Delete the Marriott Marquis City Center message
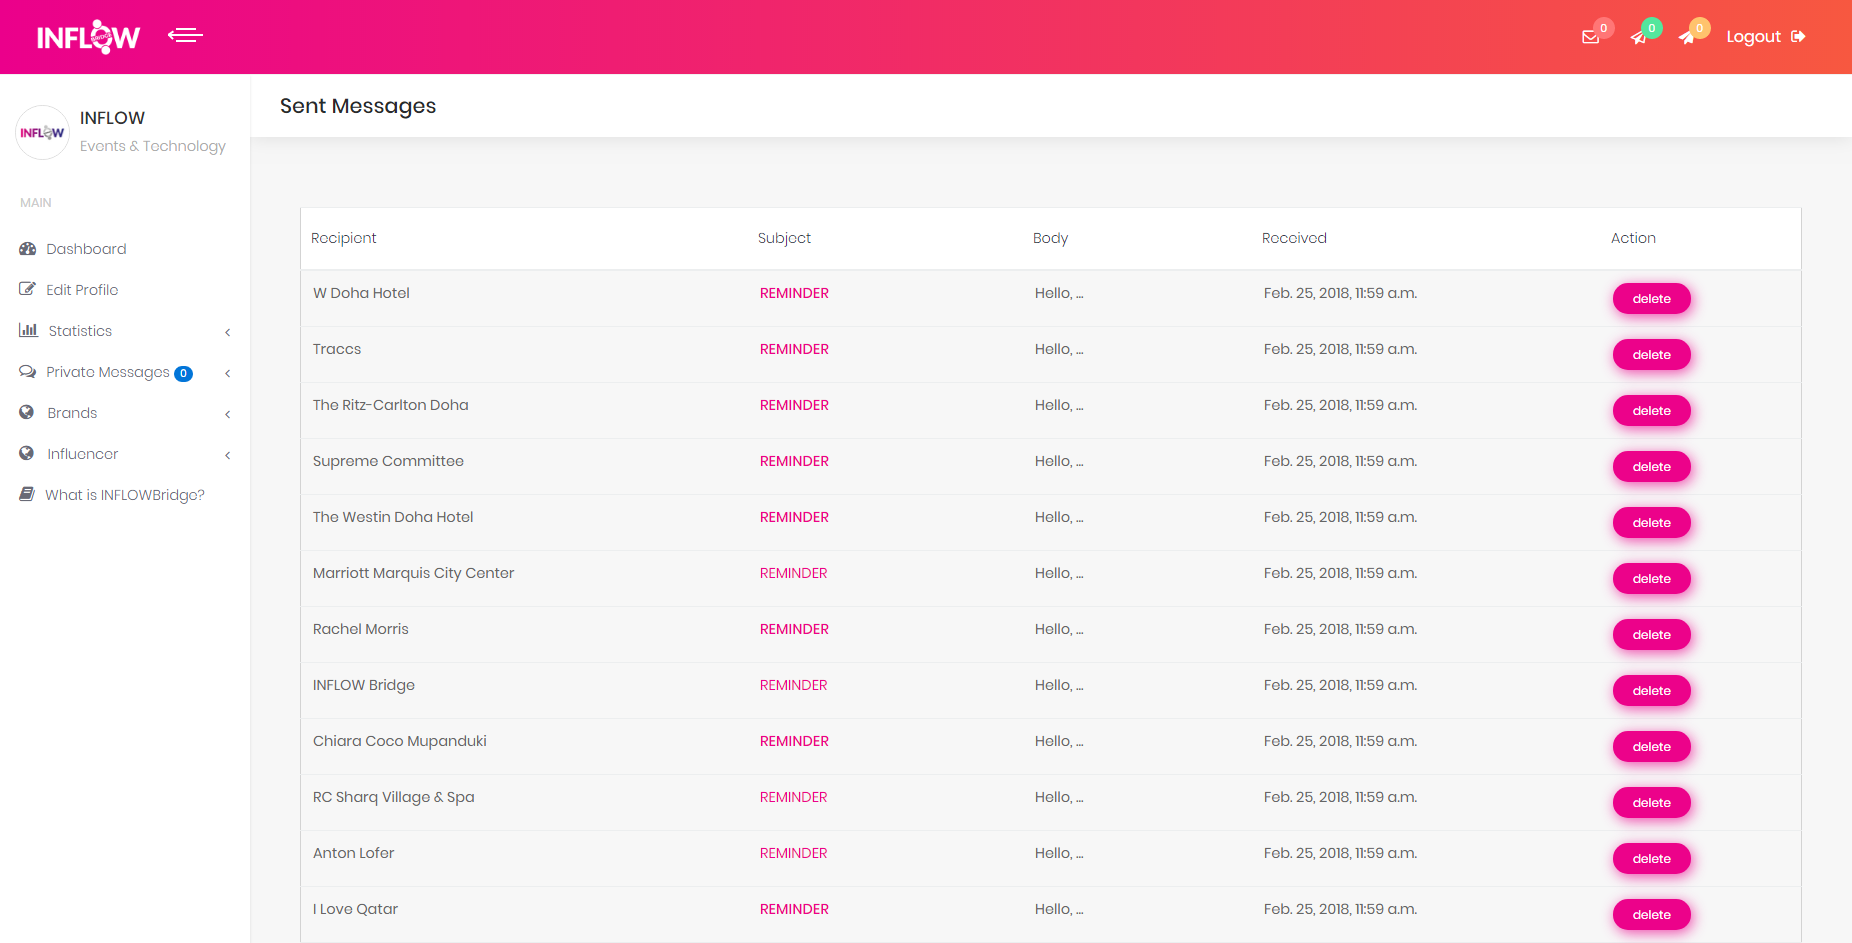 1651,579
